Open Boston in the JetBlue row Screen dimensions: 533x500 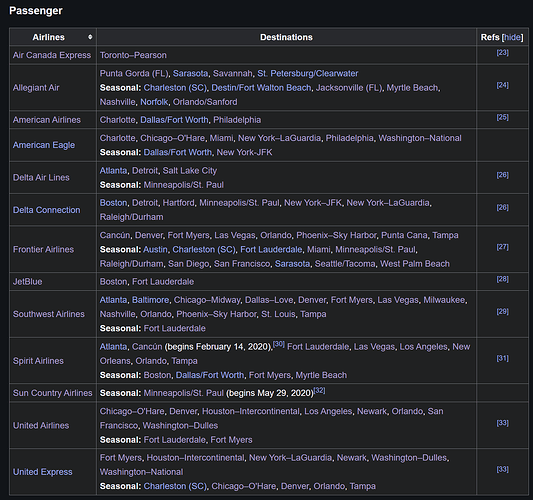114,282
